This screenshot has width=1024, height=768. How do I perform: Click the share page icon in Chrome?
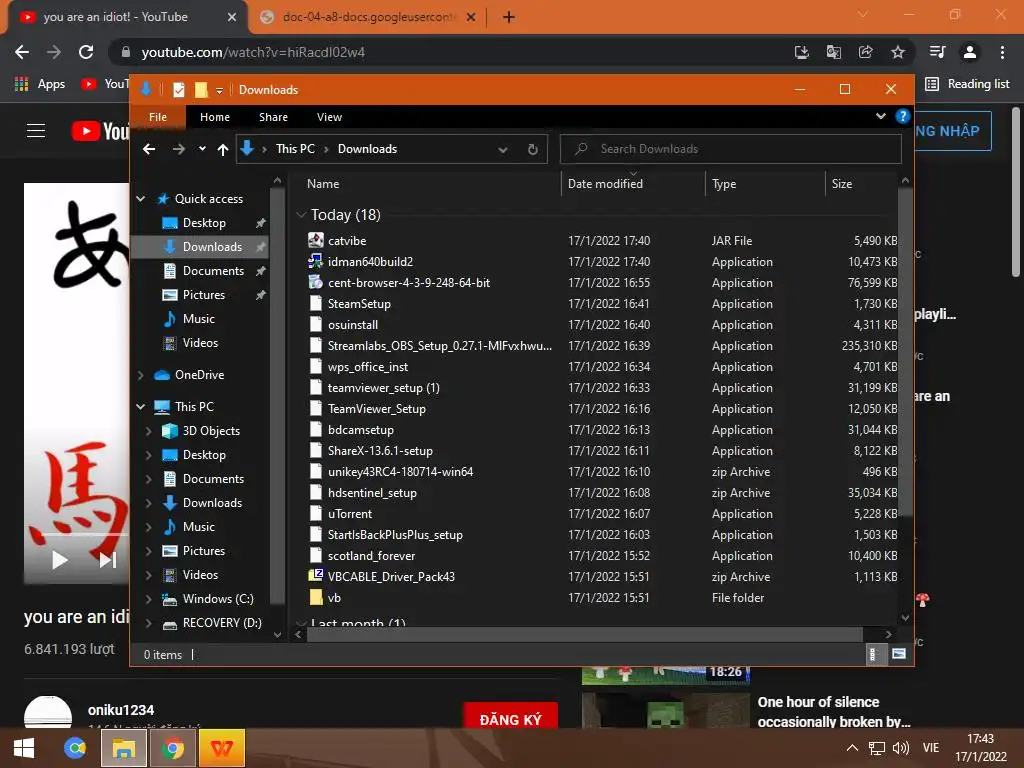tap(865, 52)
